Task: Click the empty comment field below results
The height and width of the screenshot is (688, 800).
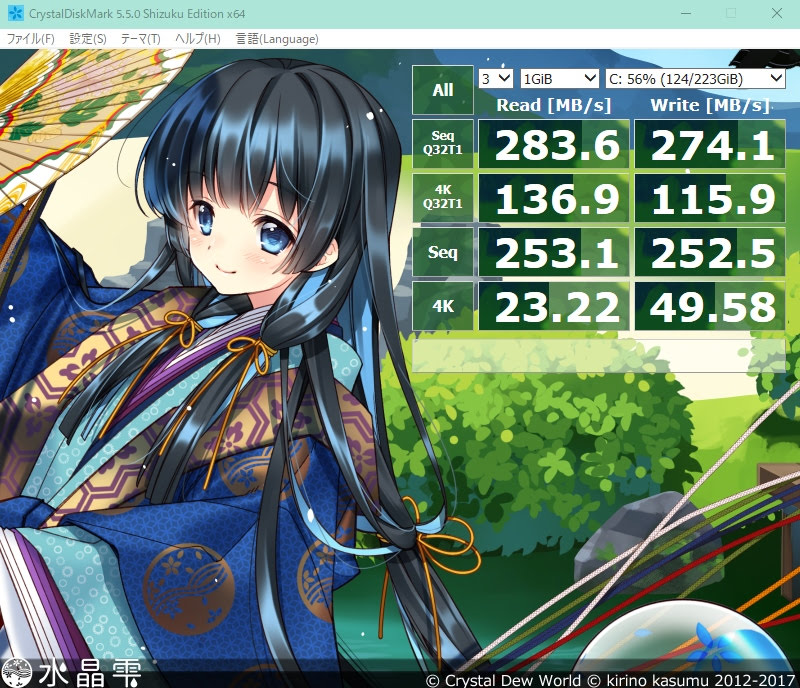Action: coord(598,354)
